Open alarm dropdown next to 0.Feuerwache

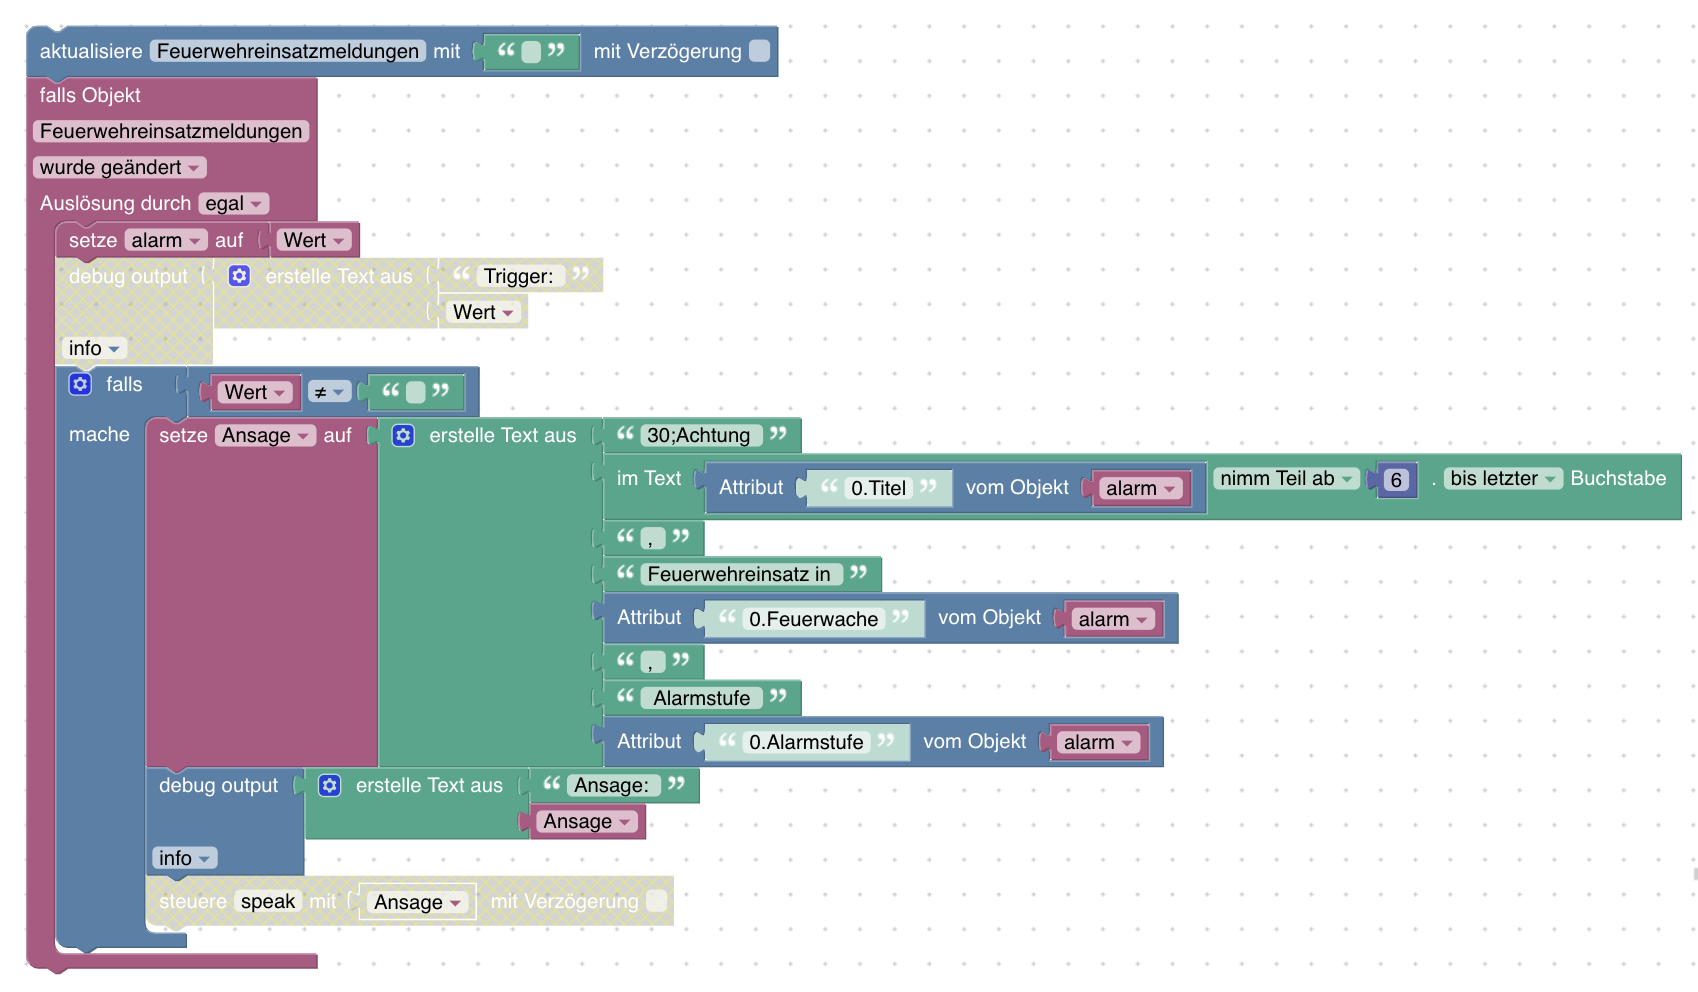(x=1113, y=619)
